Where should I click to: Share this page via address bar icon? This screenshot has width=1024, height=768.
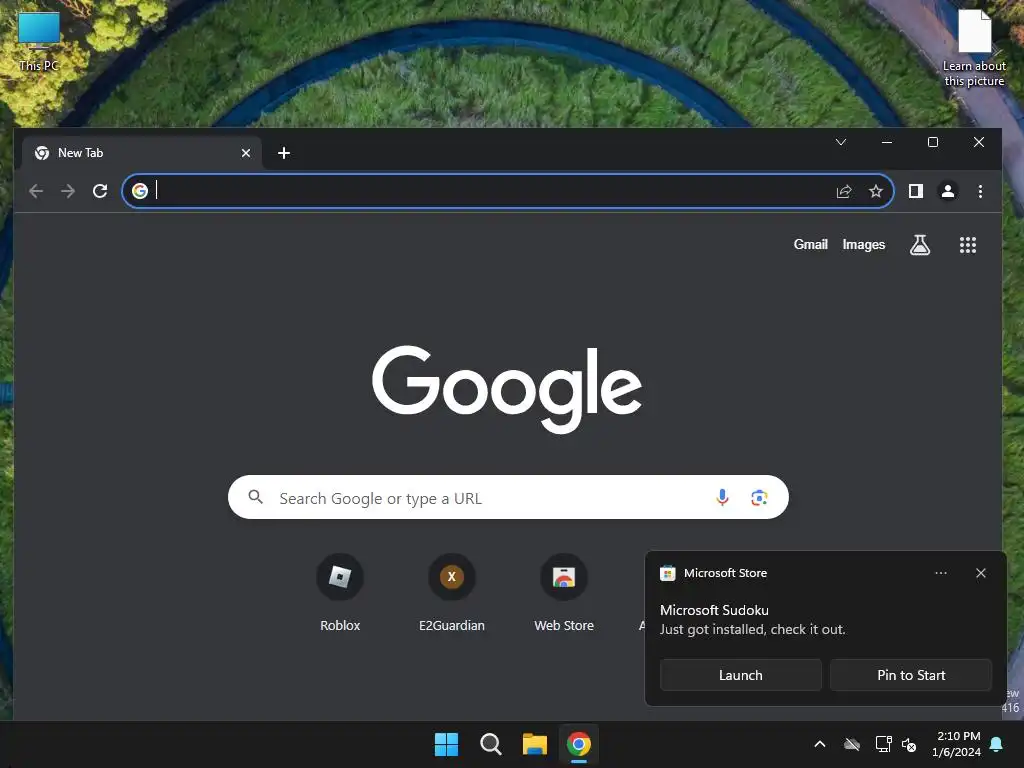844,191
